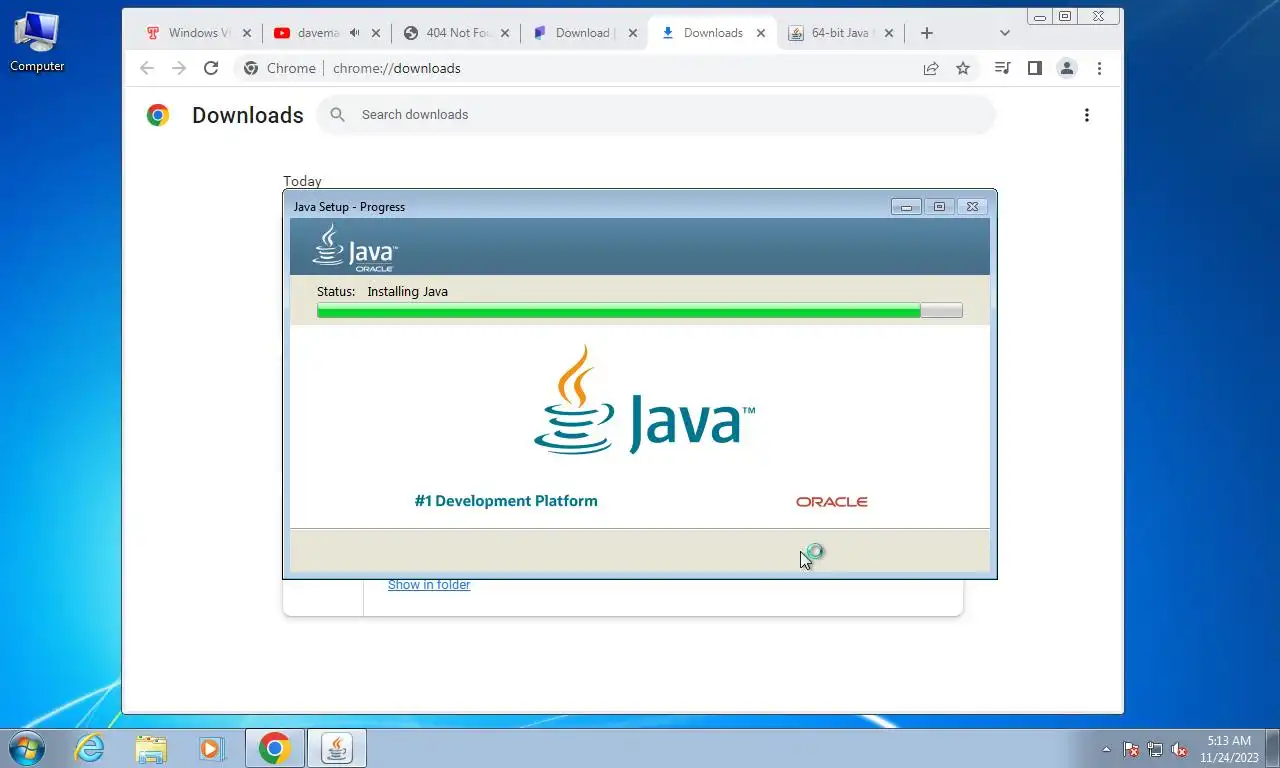Image resolution: width=1280 pixels, height=768 pixels.
Task: Minimize the Chrome window
Action: point(1041,16)
